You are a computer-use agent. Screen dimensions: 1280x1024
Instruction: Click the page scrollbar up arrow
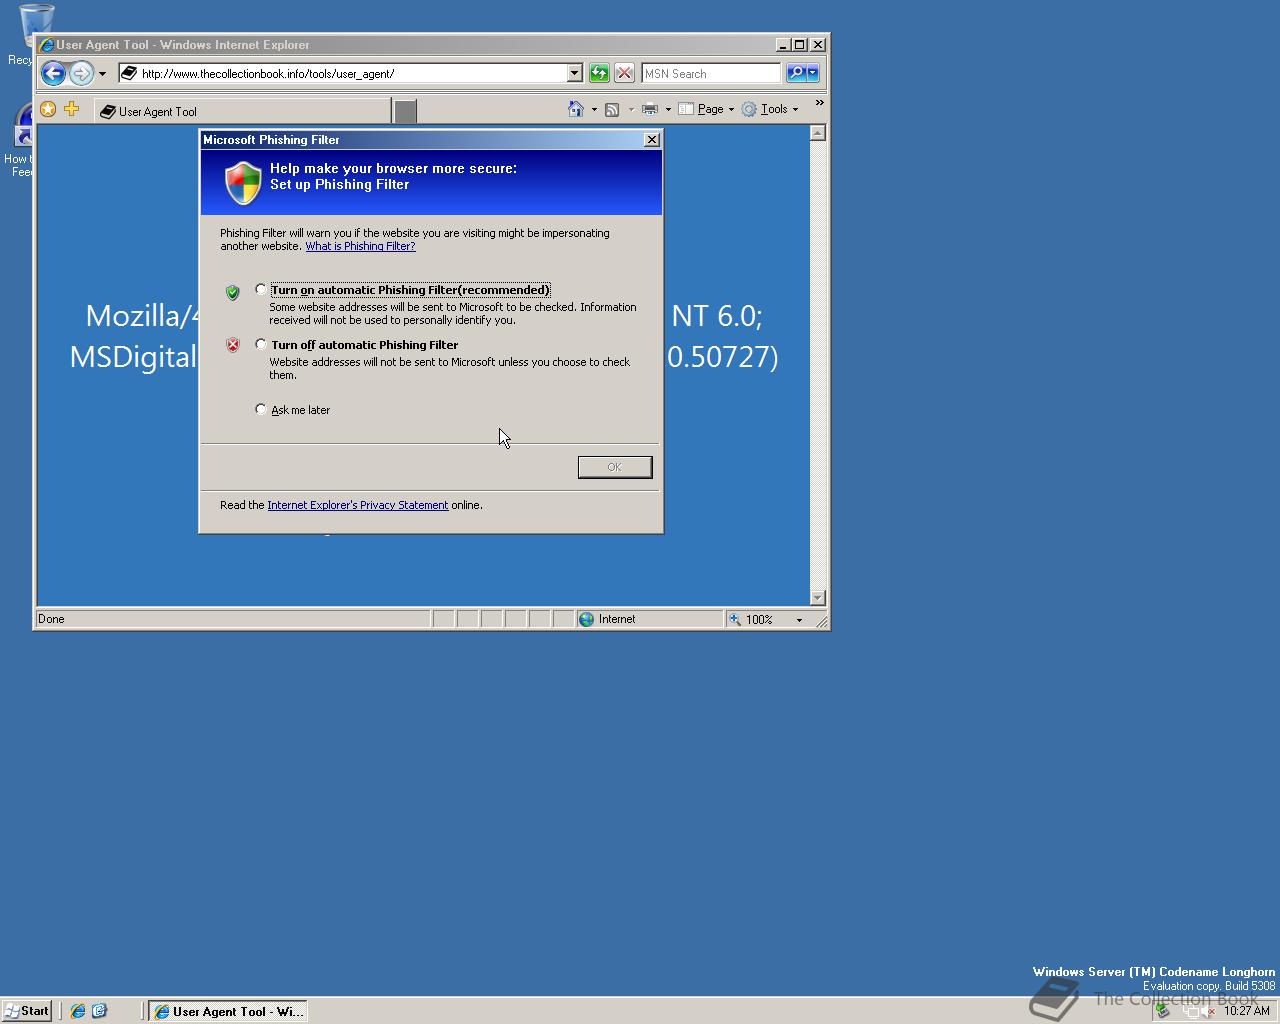(x=818, y=133)
